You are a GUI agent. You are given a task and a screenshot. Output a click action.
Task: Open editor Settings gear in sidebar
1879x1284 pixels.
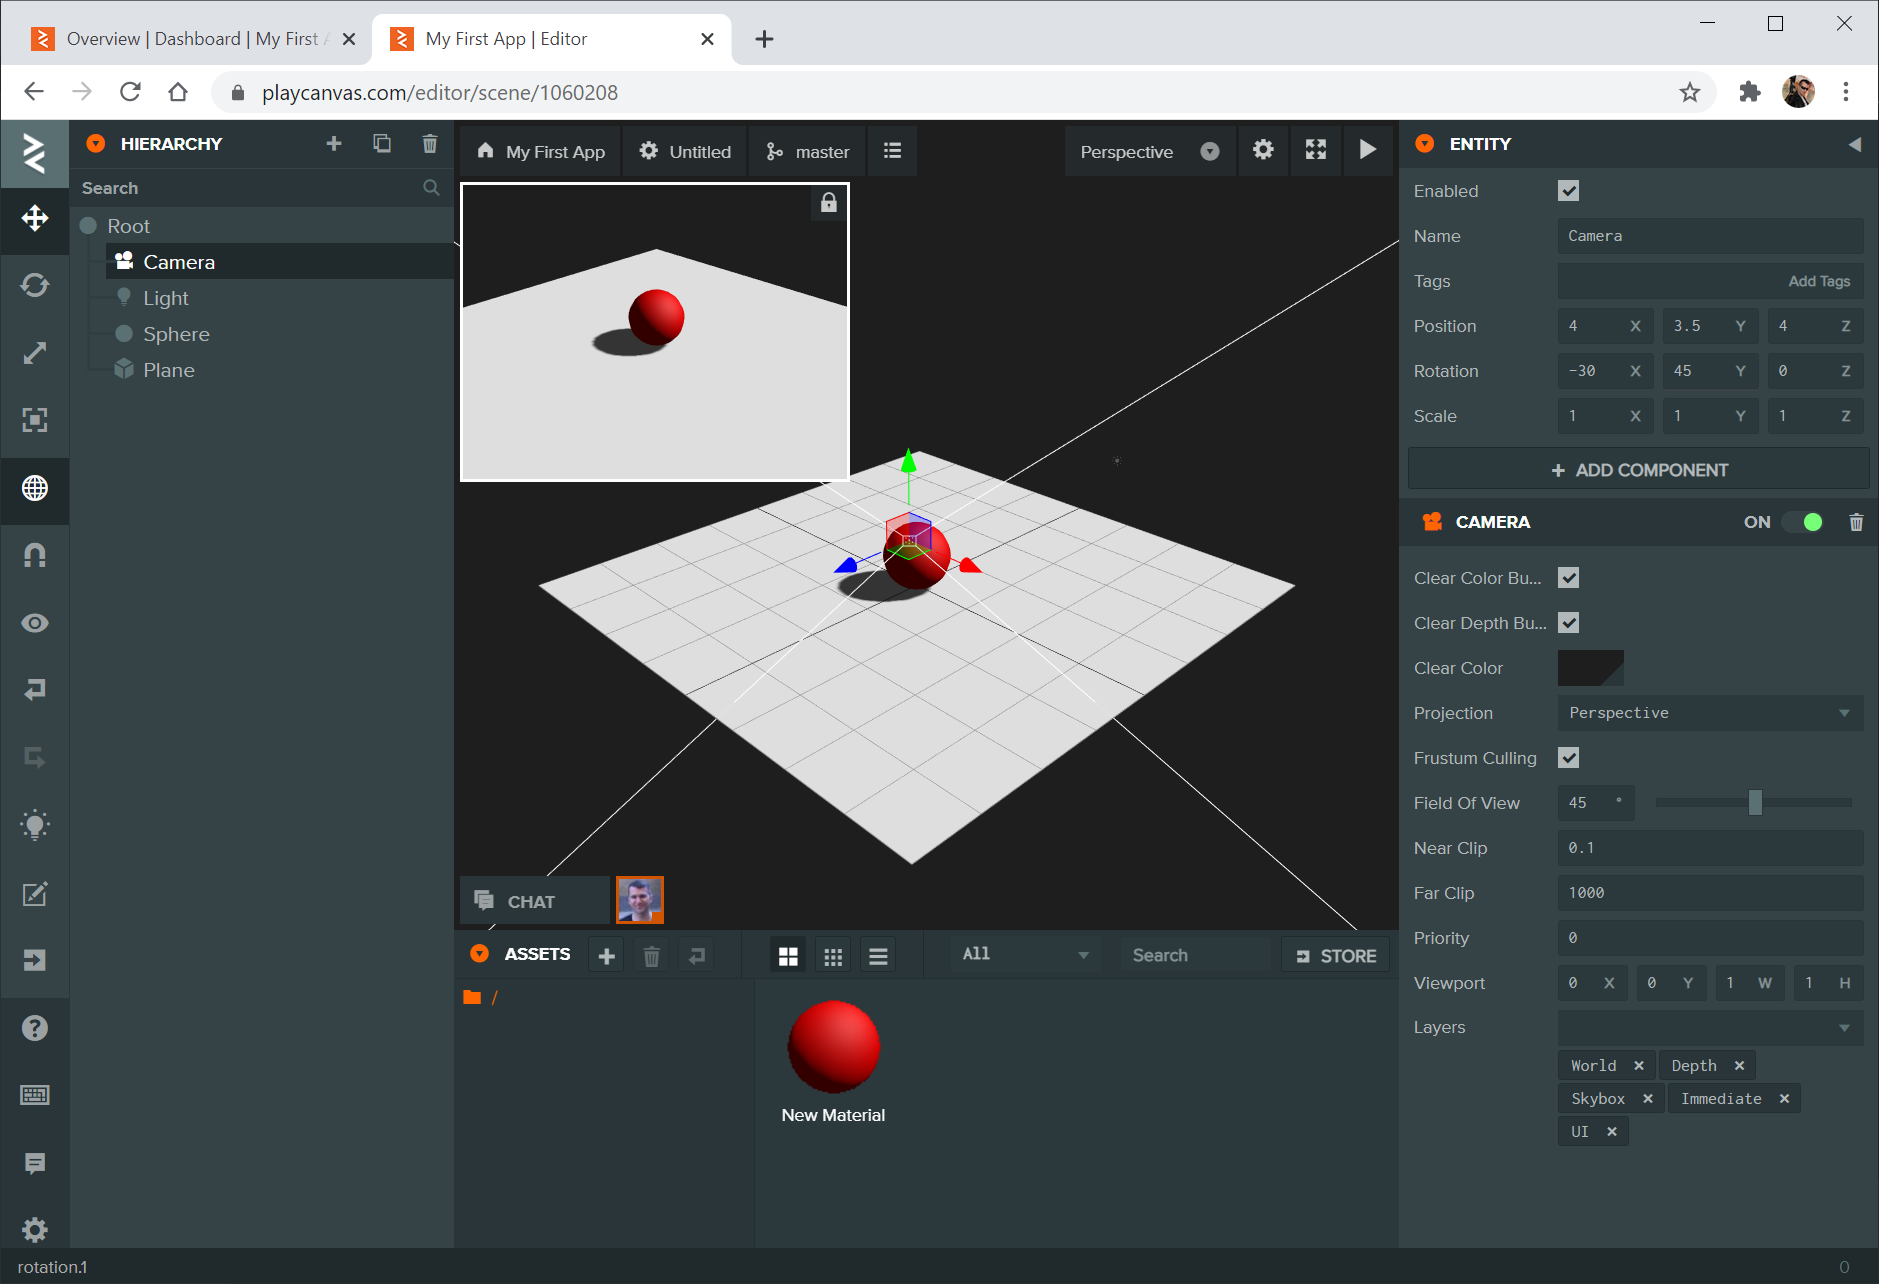(34, 1229)
